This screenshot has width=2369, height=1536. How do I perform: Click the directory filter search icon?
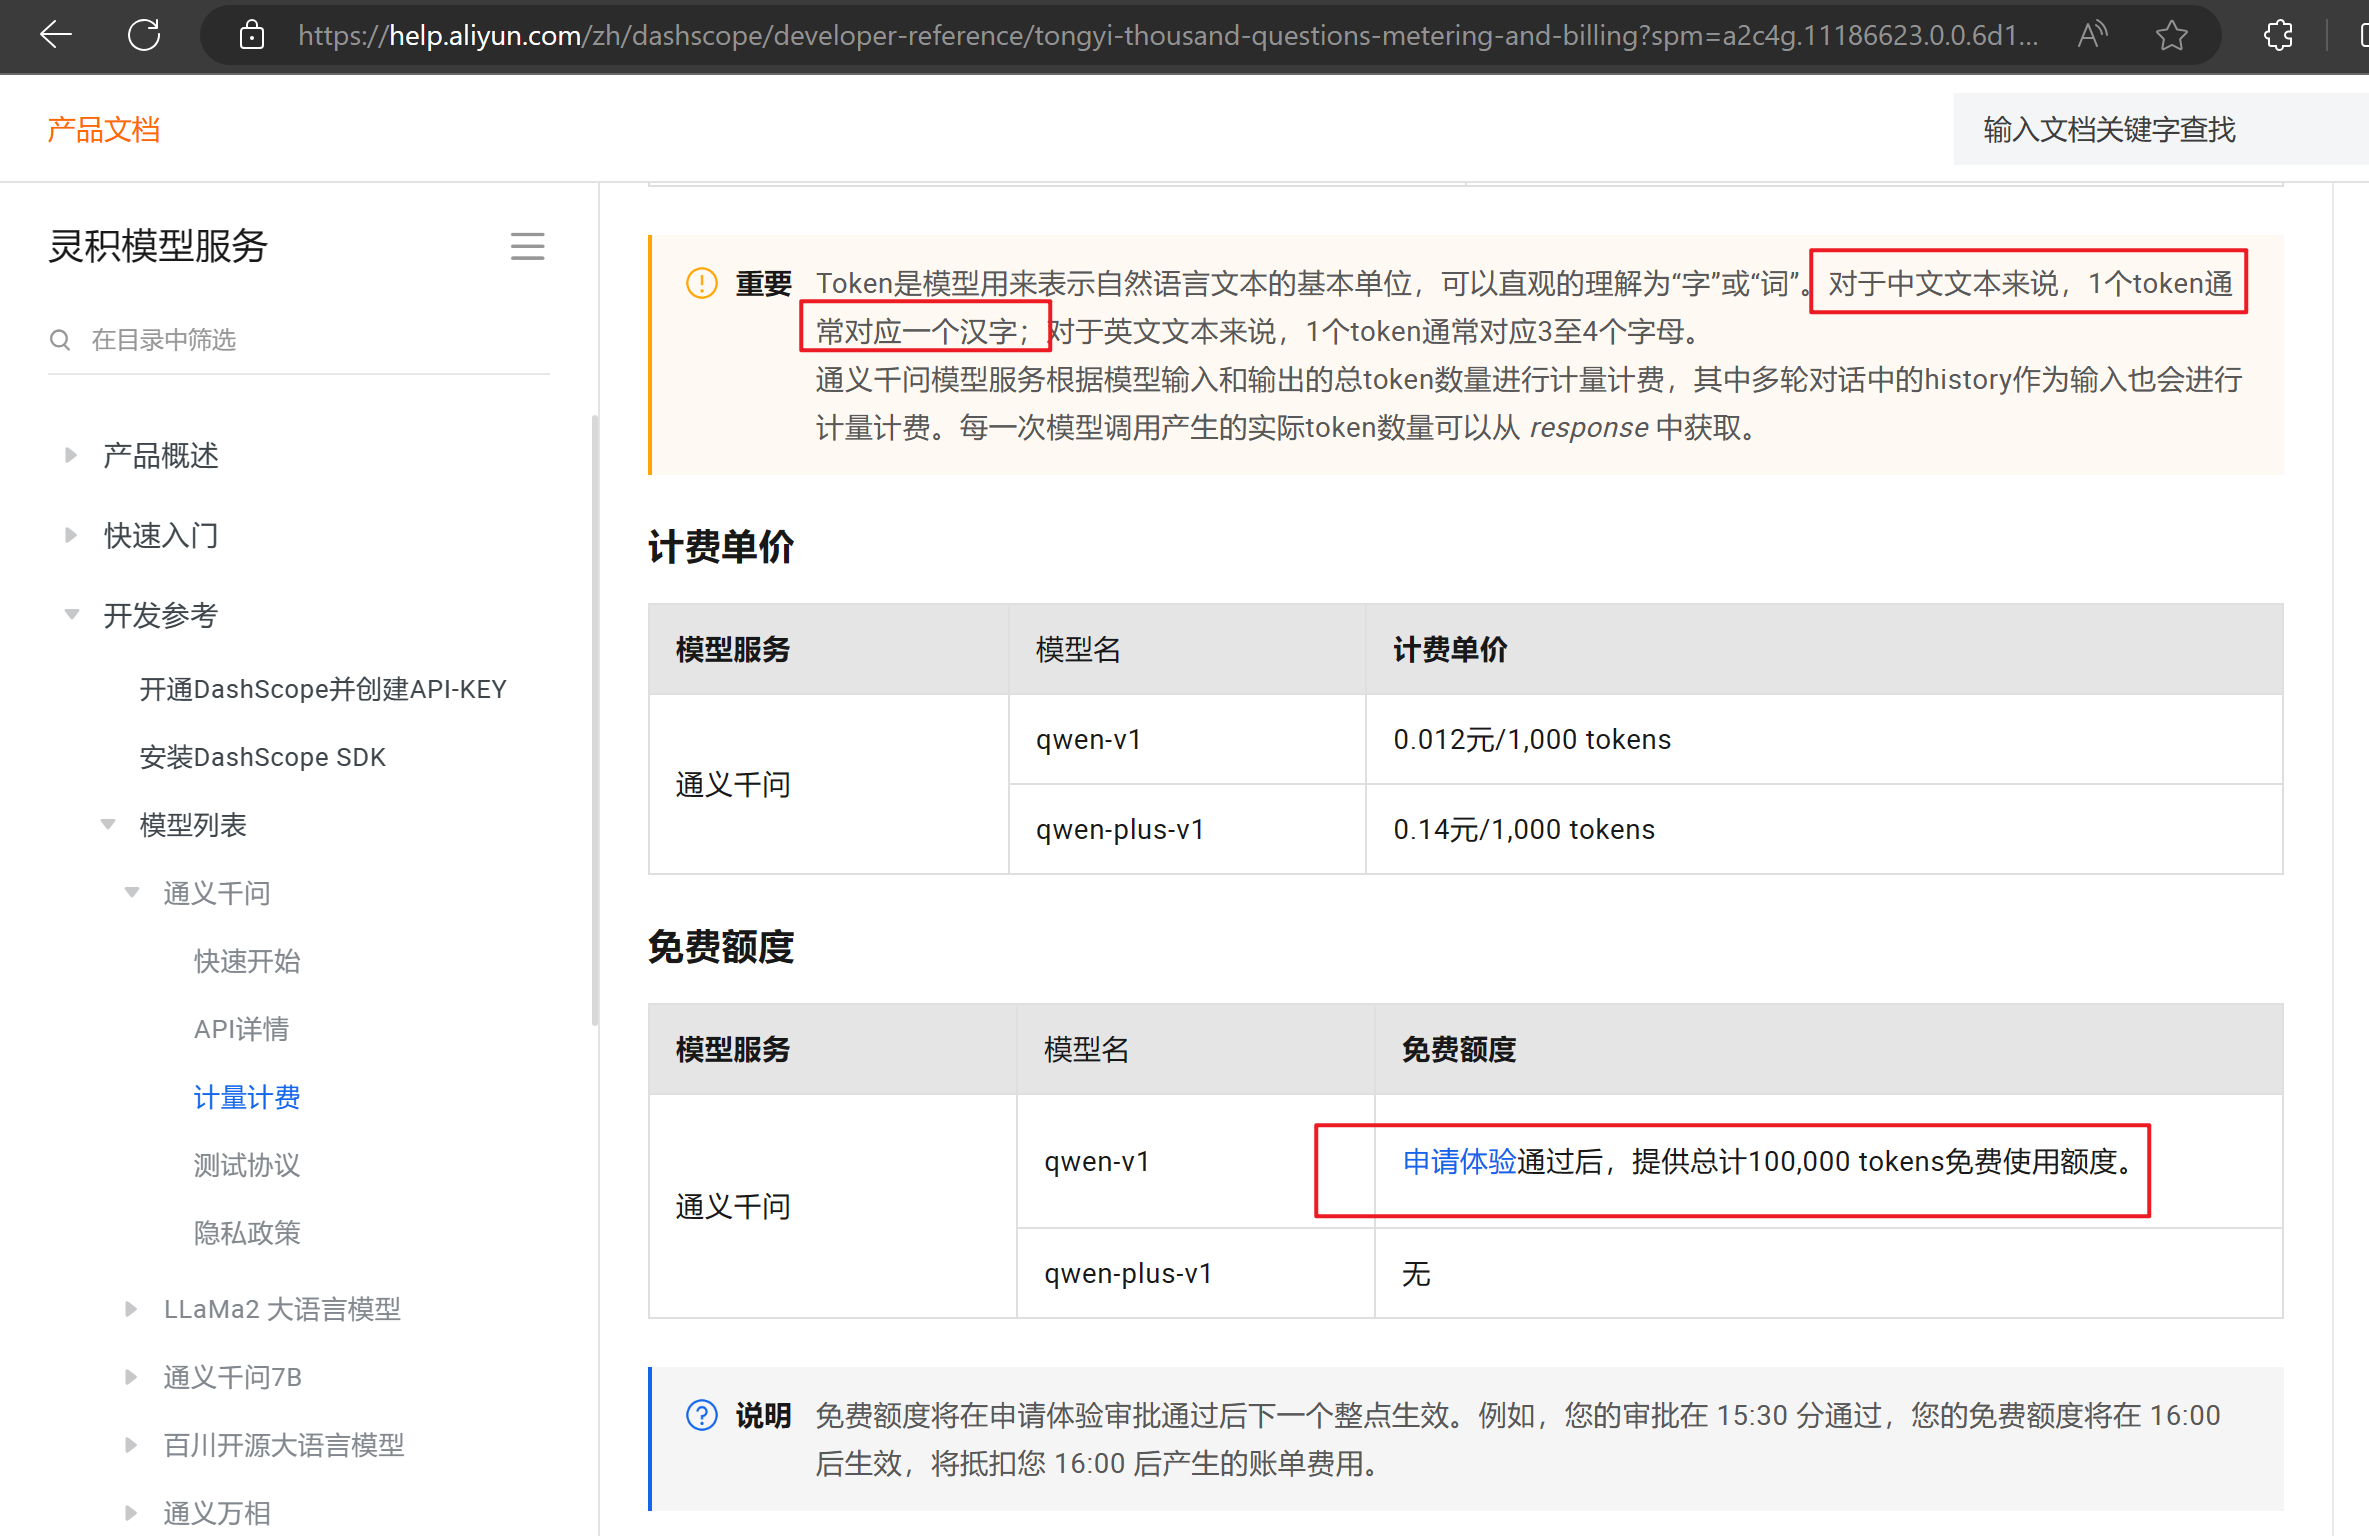60,340
